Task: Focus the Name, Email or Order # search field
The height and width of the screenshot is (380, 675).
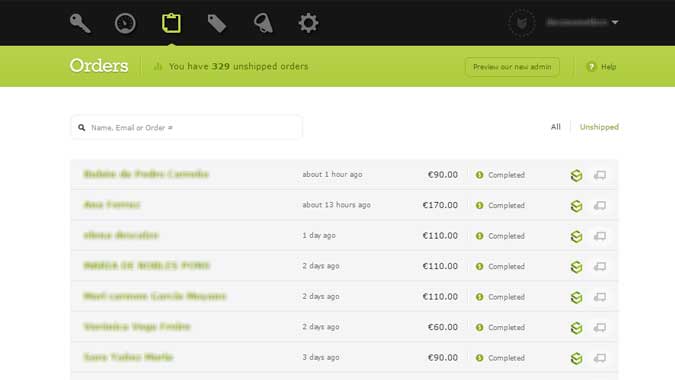Action: tap(186, 127)
